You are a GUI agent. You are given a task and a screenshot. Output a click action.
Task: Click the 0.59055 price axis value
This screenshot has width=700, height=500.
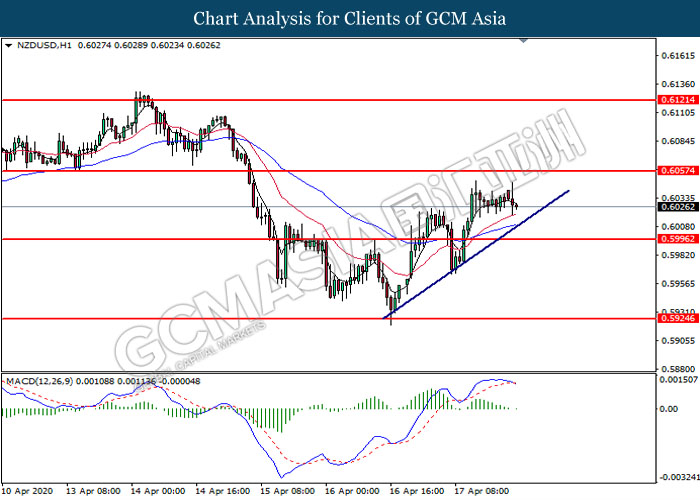pos(678,341)
